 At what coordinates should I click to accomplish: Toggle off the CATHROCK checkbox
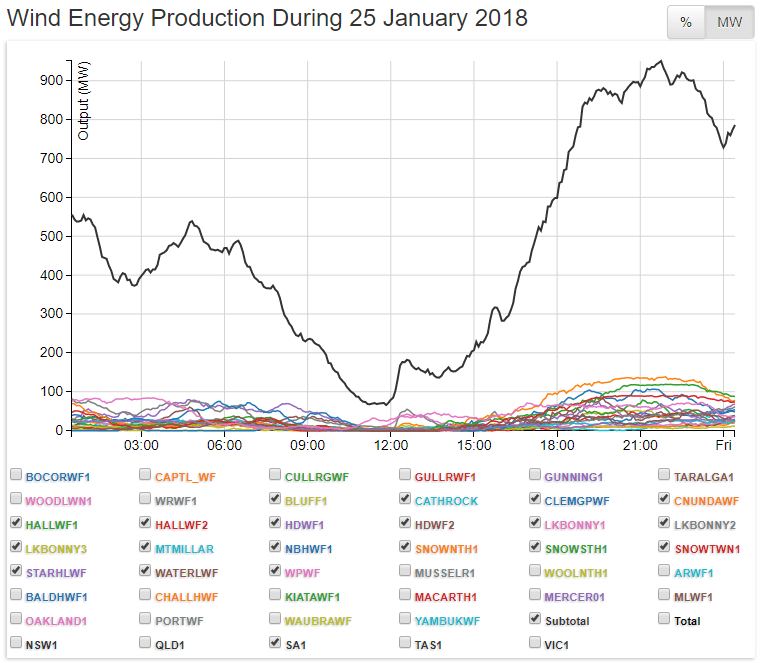point(405,500)
